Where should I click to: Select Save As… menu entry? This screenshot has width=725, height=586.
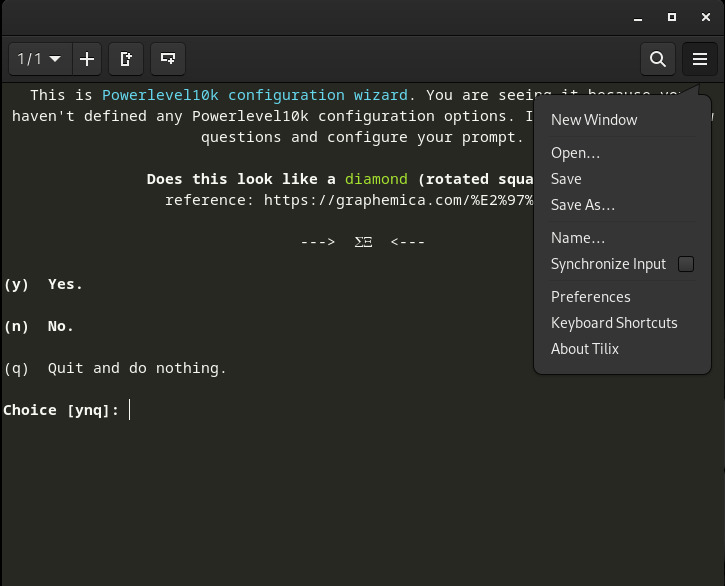622,205
